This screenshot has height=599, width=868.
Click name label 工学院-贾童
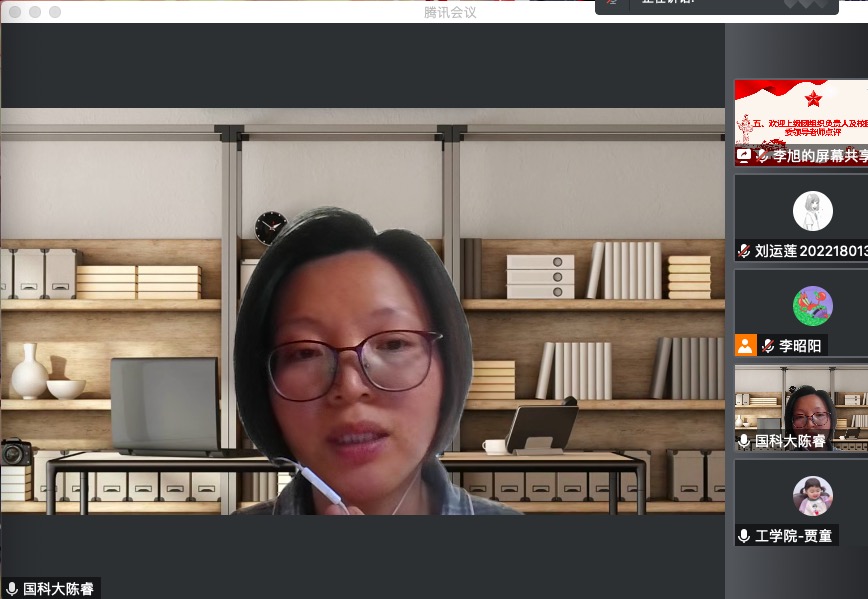[794, 536]
